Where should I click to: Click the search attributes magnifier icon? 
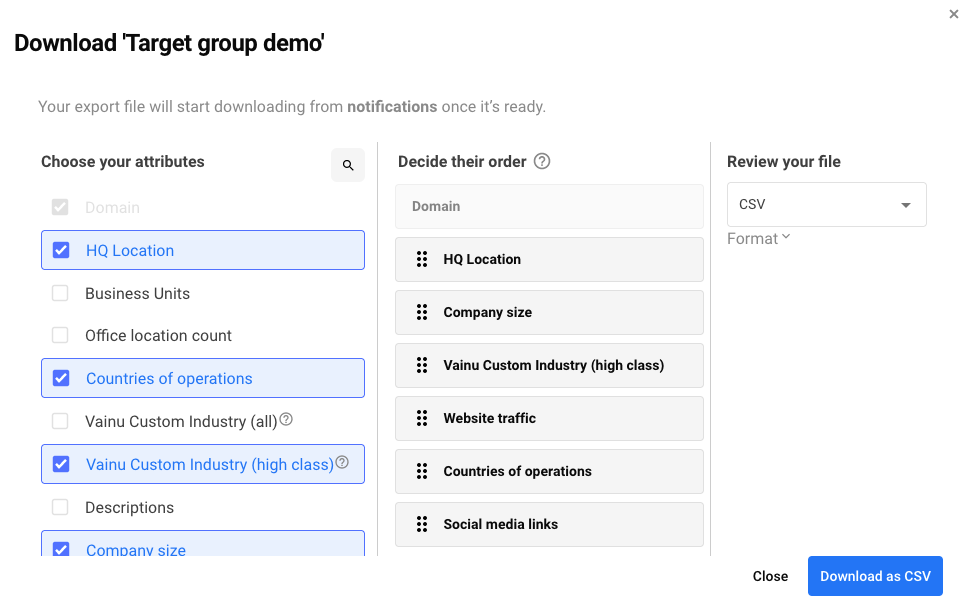(x=348, y=166)
